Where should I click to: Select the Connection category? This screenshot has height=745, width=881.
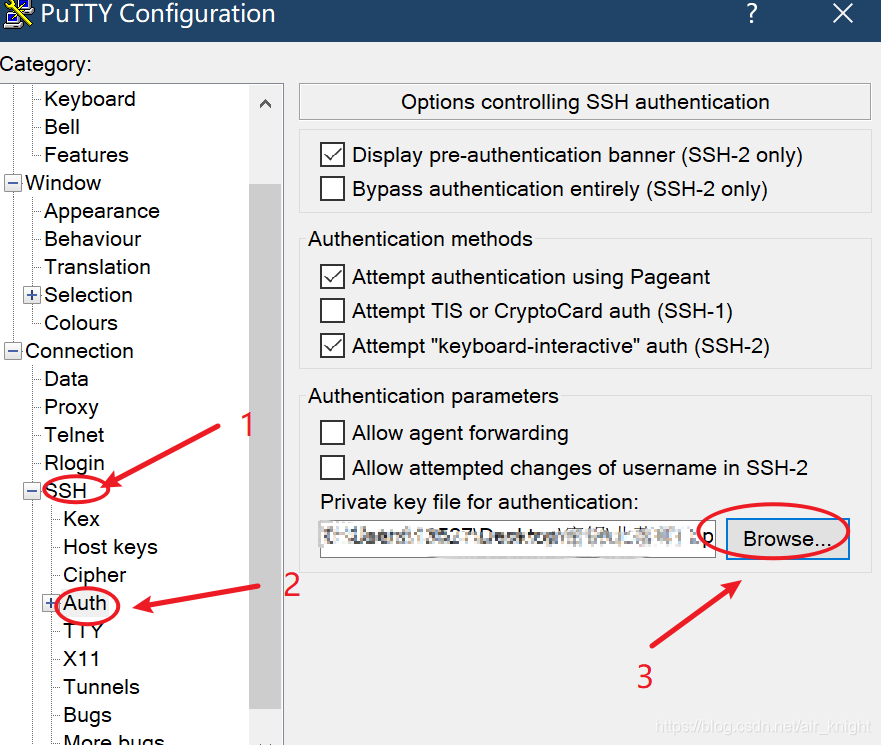click(79, 351)
